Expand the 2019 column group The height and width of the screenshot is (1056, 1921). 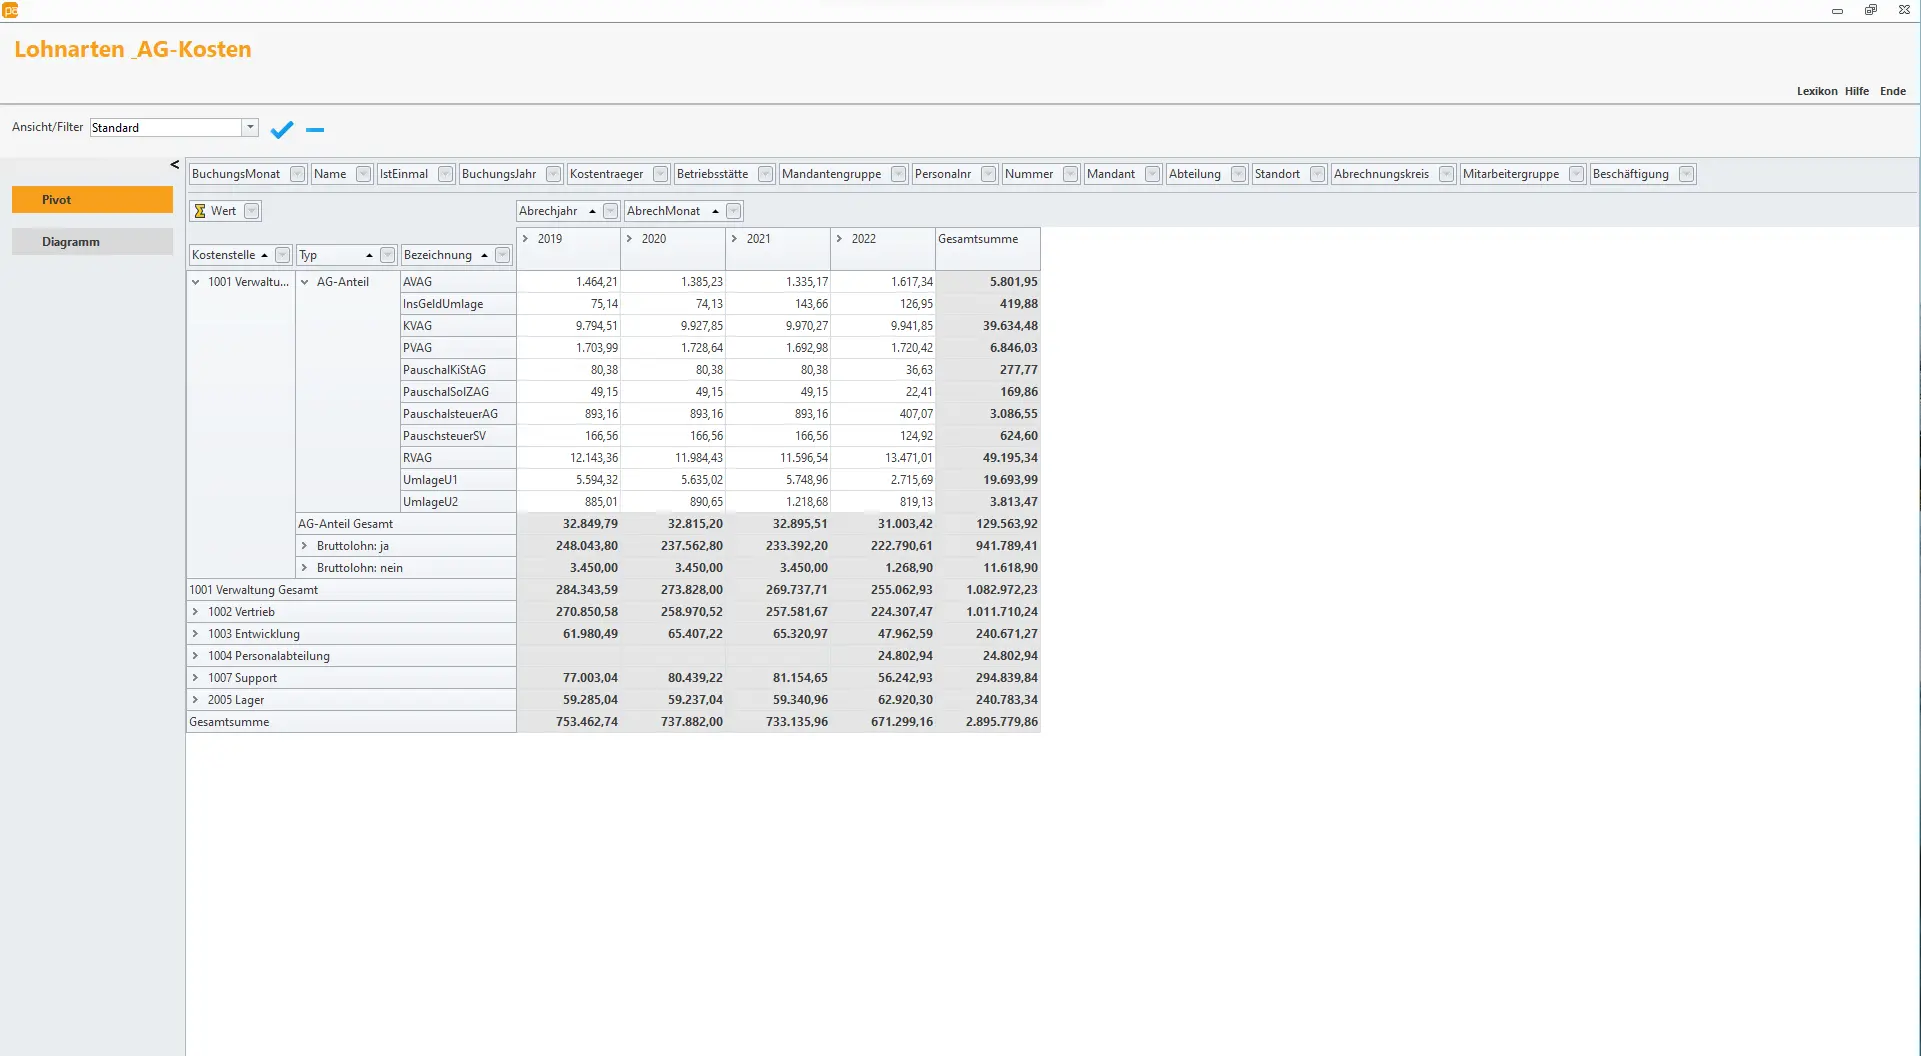click(528, 238)
